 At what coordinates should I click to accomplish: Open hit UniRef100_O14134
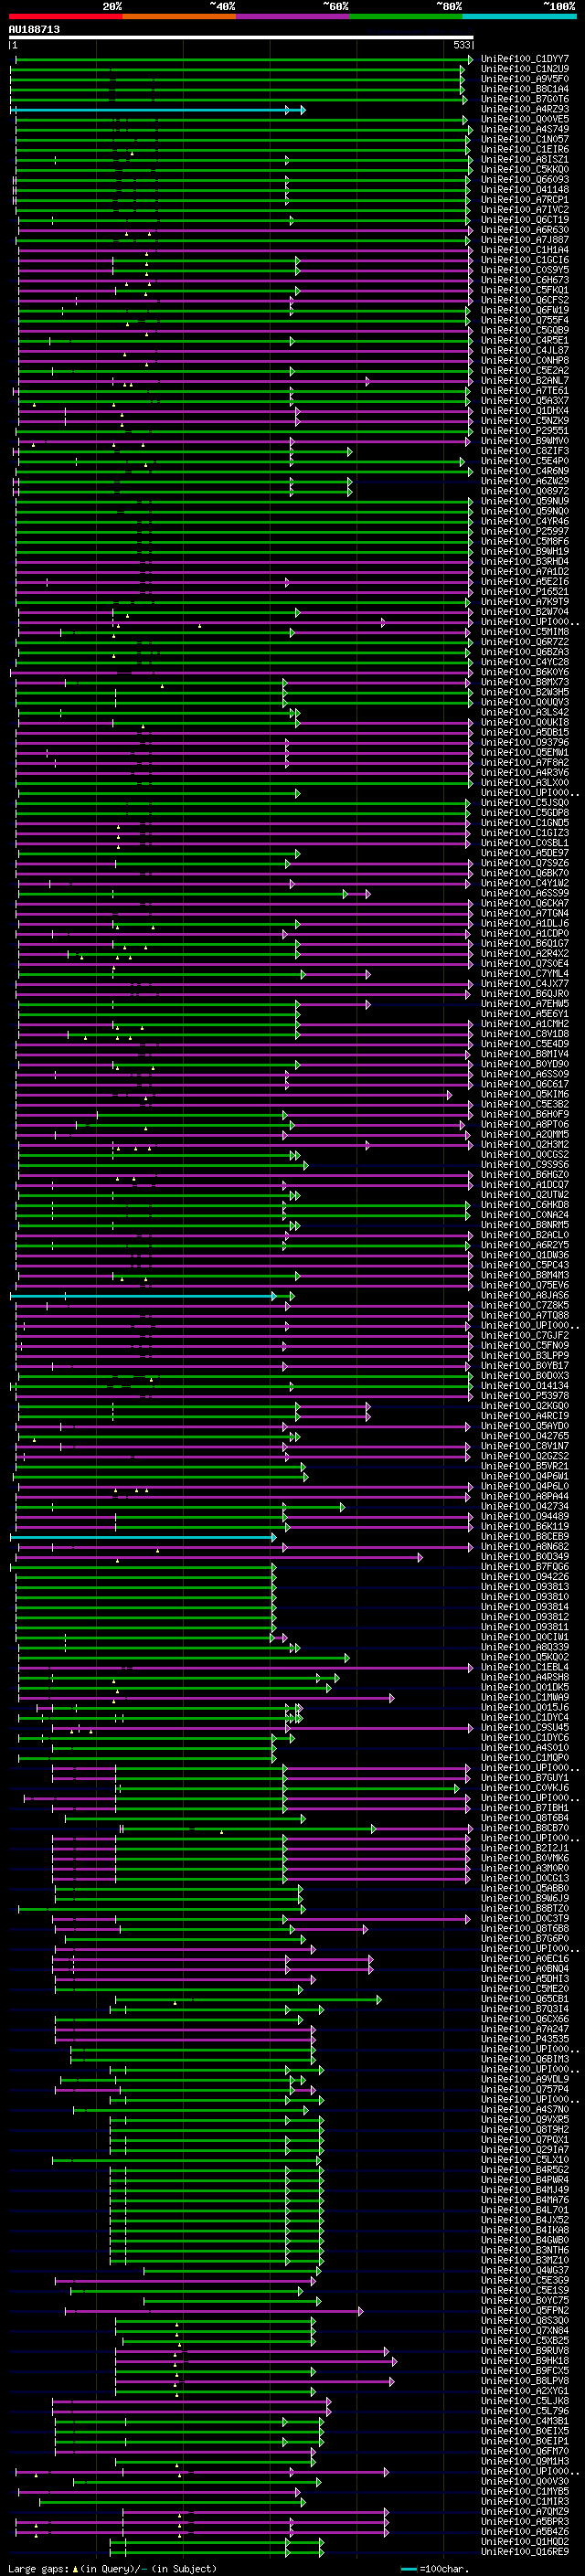point(525,1385)
